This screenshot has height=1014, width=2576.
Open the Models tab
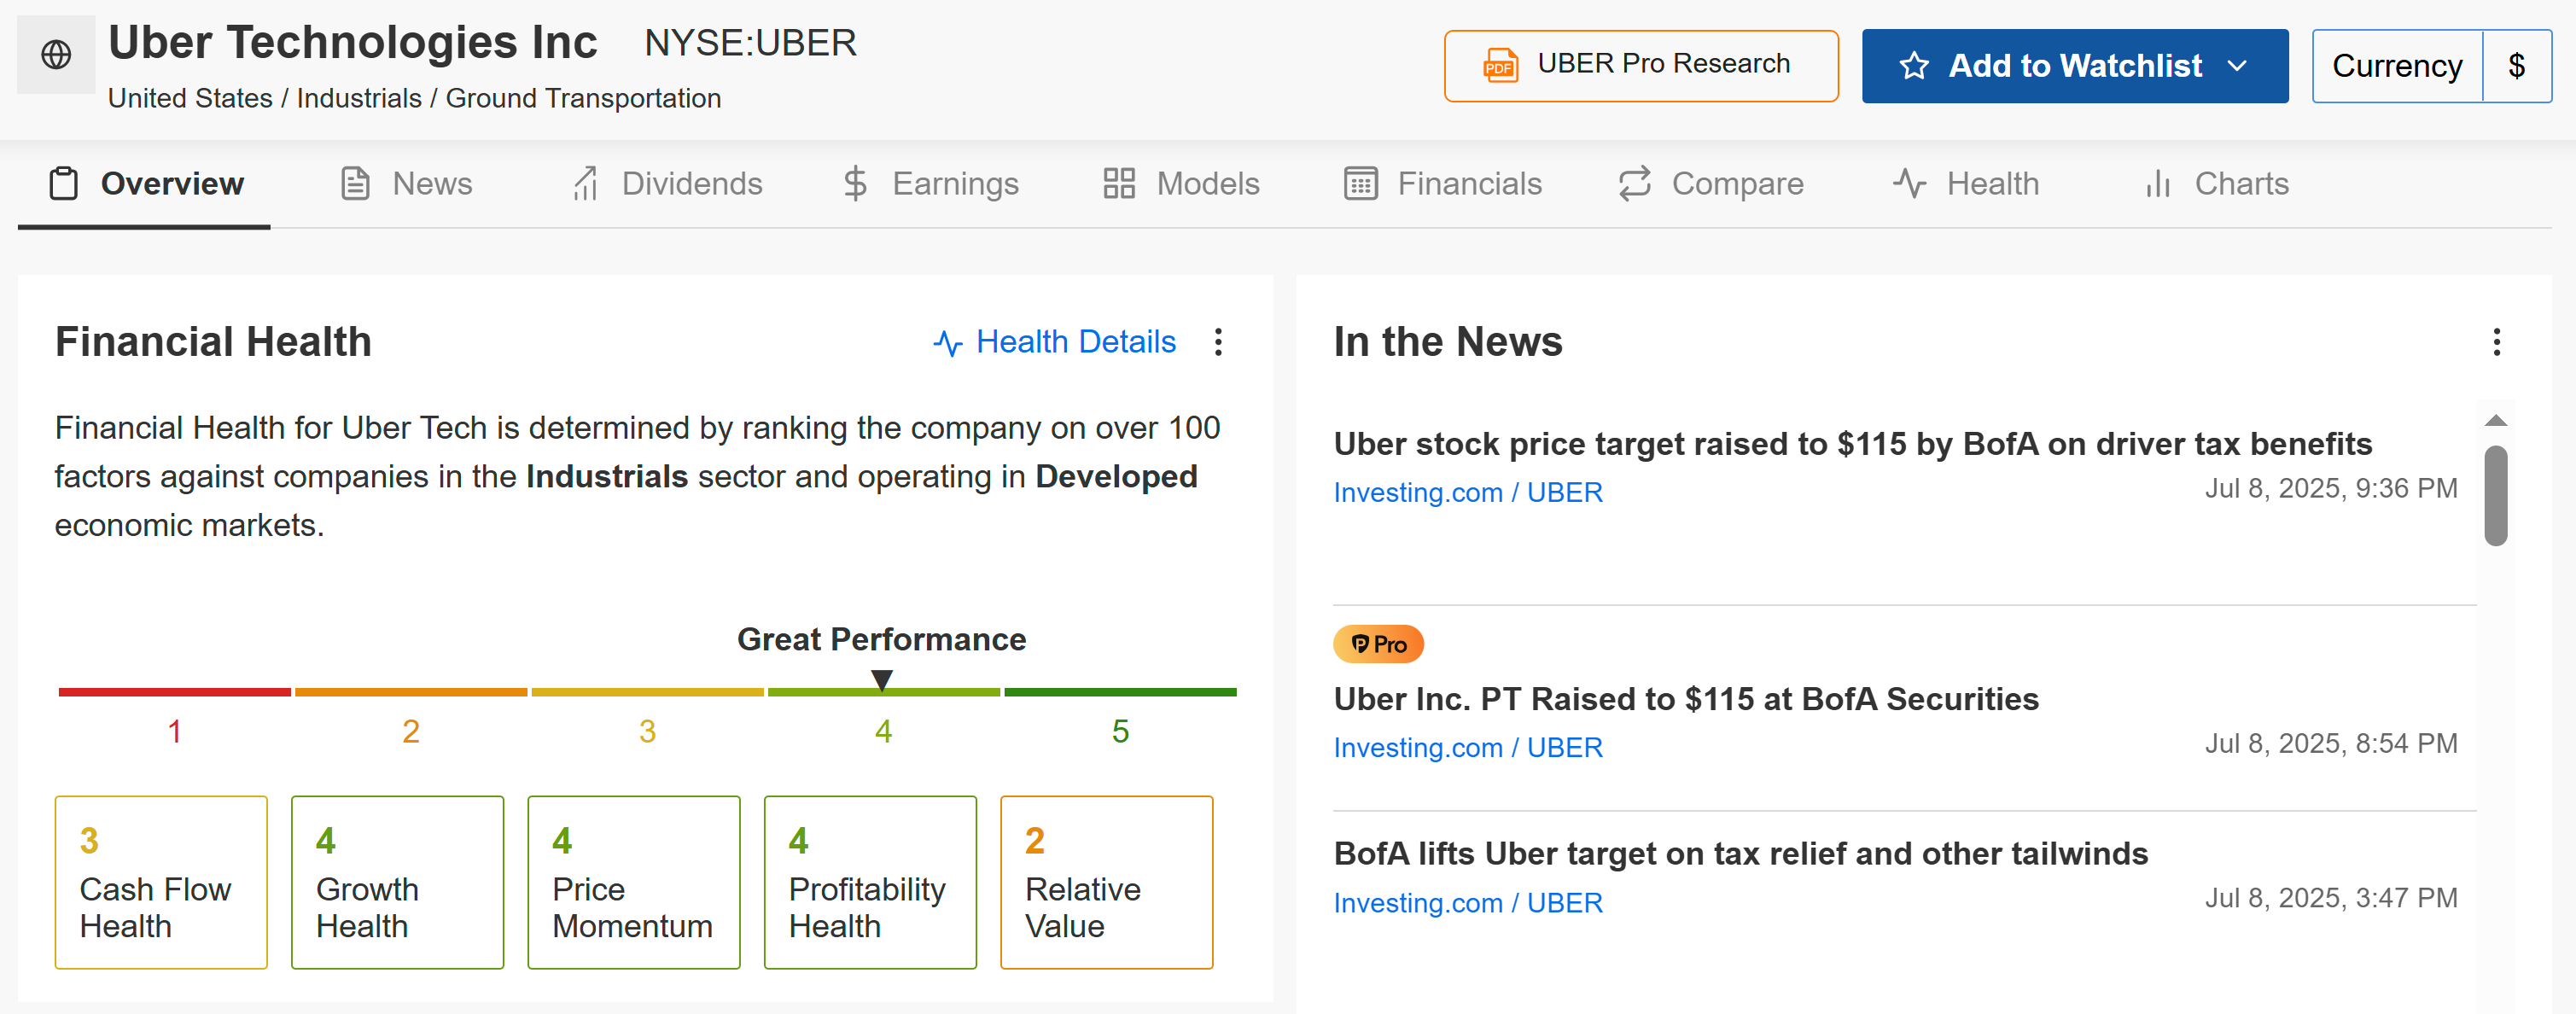1181,184
